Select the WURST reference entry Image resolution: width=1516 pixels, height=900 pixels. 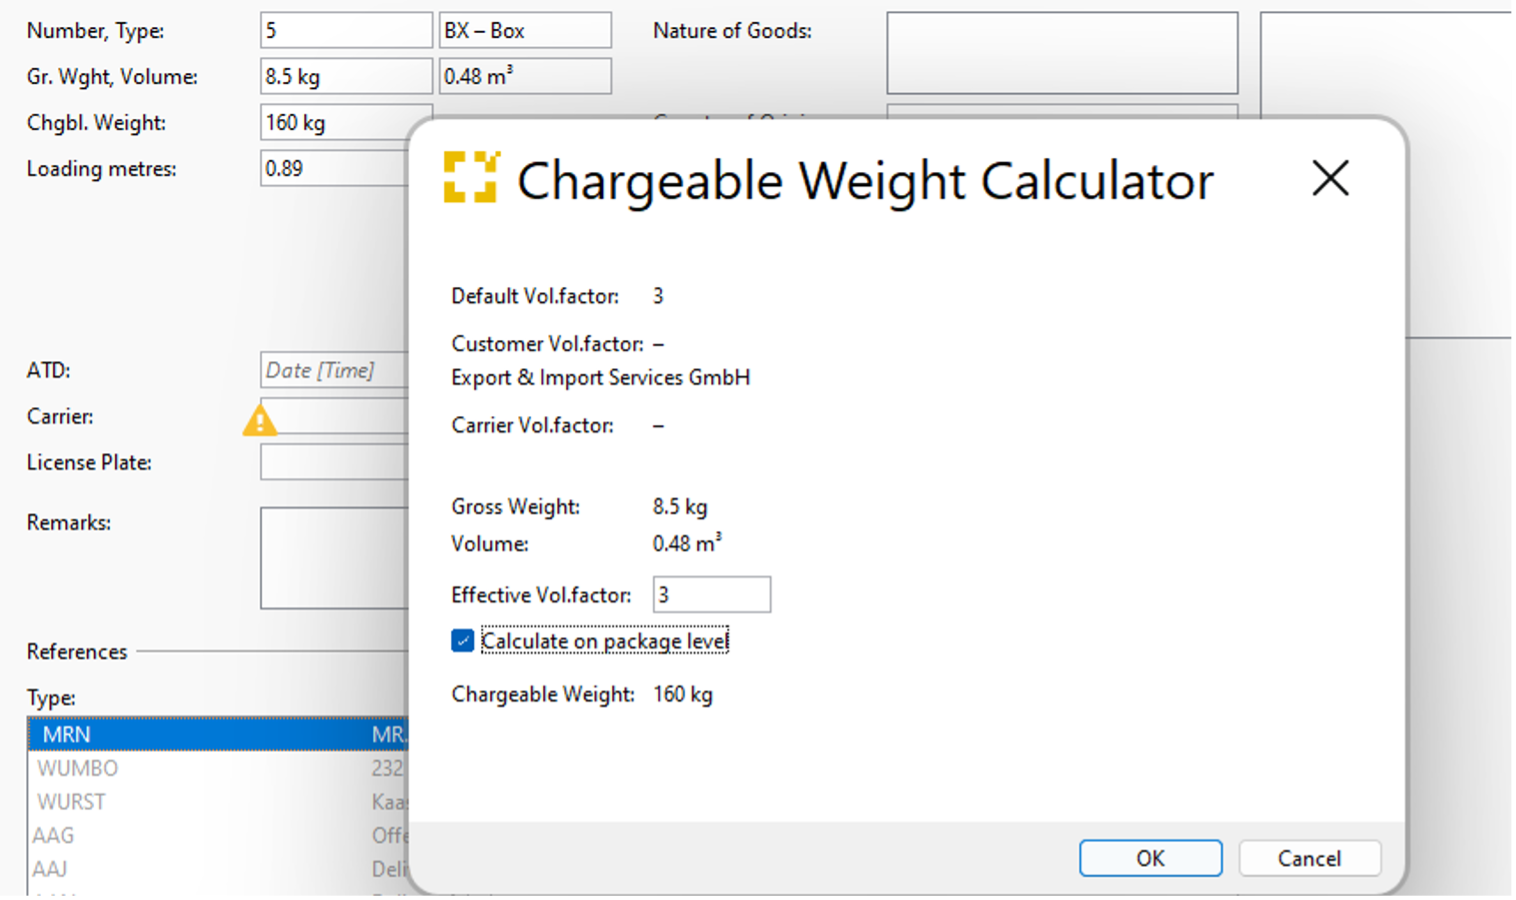(71, 802)
